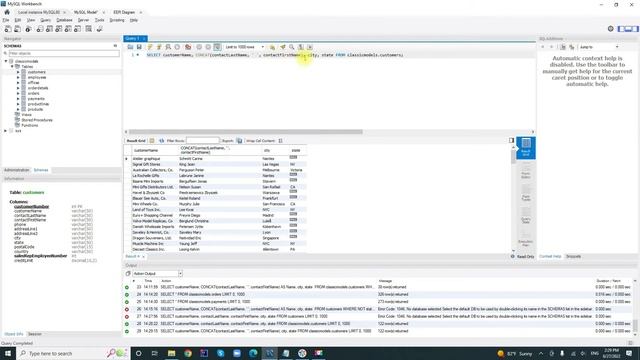This screenshot has height=360, width=640.
Task: Click the create new schema toolbar icon
Action: point(40,29)
